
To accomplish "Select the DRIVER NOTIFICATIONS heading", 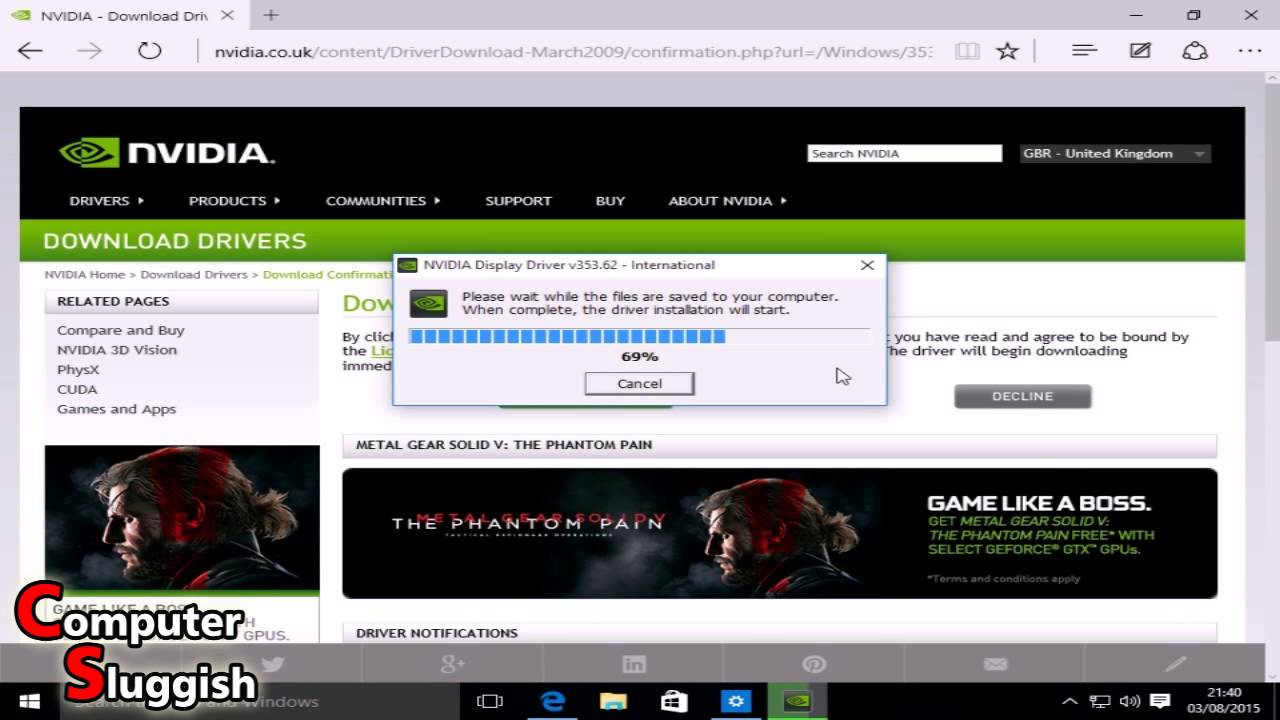I will click(437, 633).
